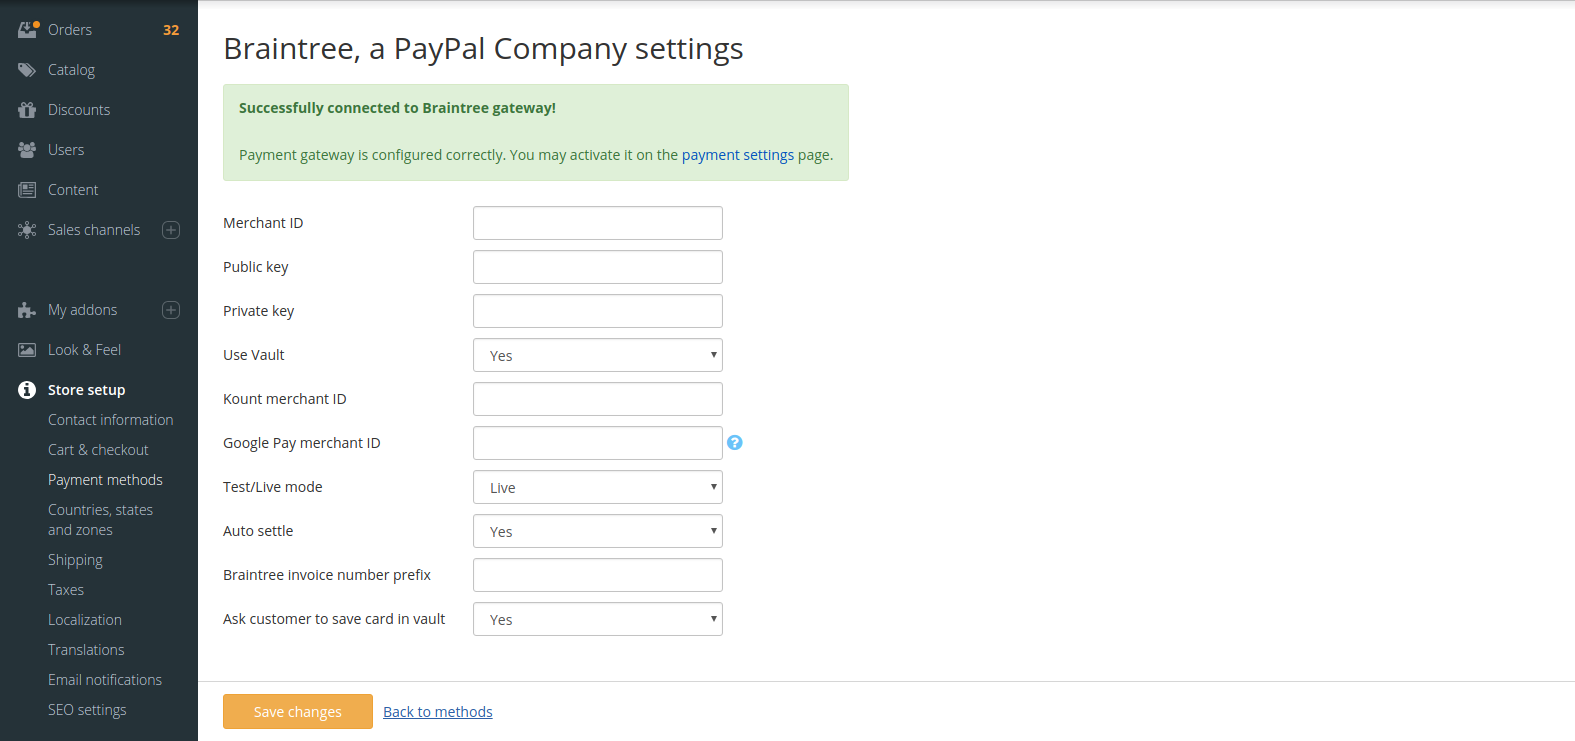Viewport: 1575px width, 741px height.
Task: Open the Users section icon
Action: [26, 149]
